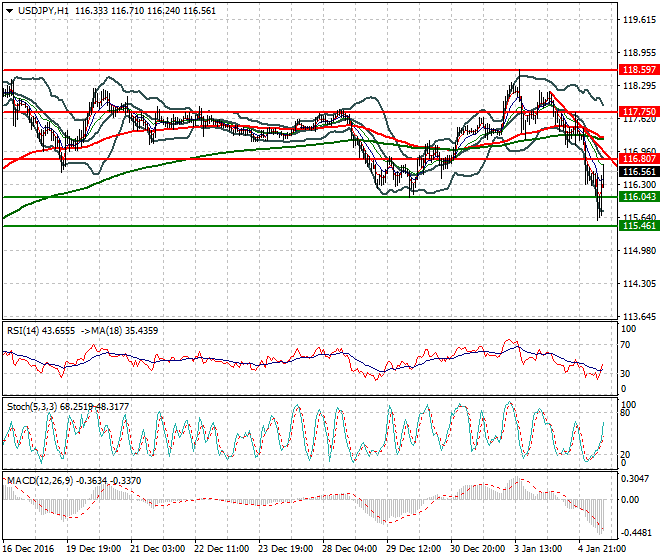Viewport: 660px width, 560px height.
Task: Click the 118.295 price scale value
Action: click(x=639, y=86)
